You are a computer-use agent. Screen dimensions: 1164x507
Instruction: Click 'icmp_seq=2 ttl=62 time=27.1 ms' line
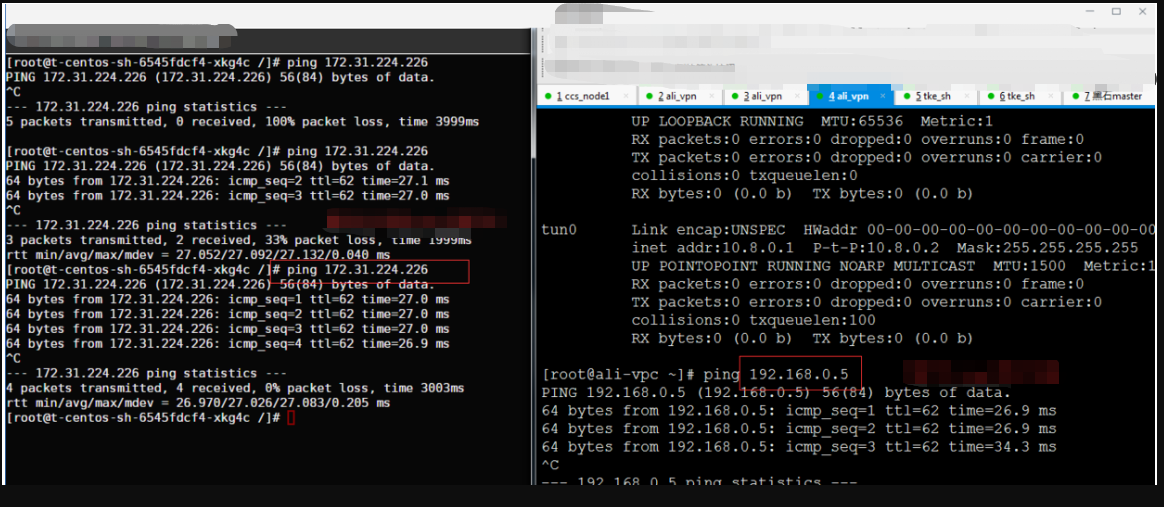tap(227, 180)
